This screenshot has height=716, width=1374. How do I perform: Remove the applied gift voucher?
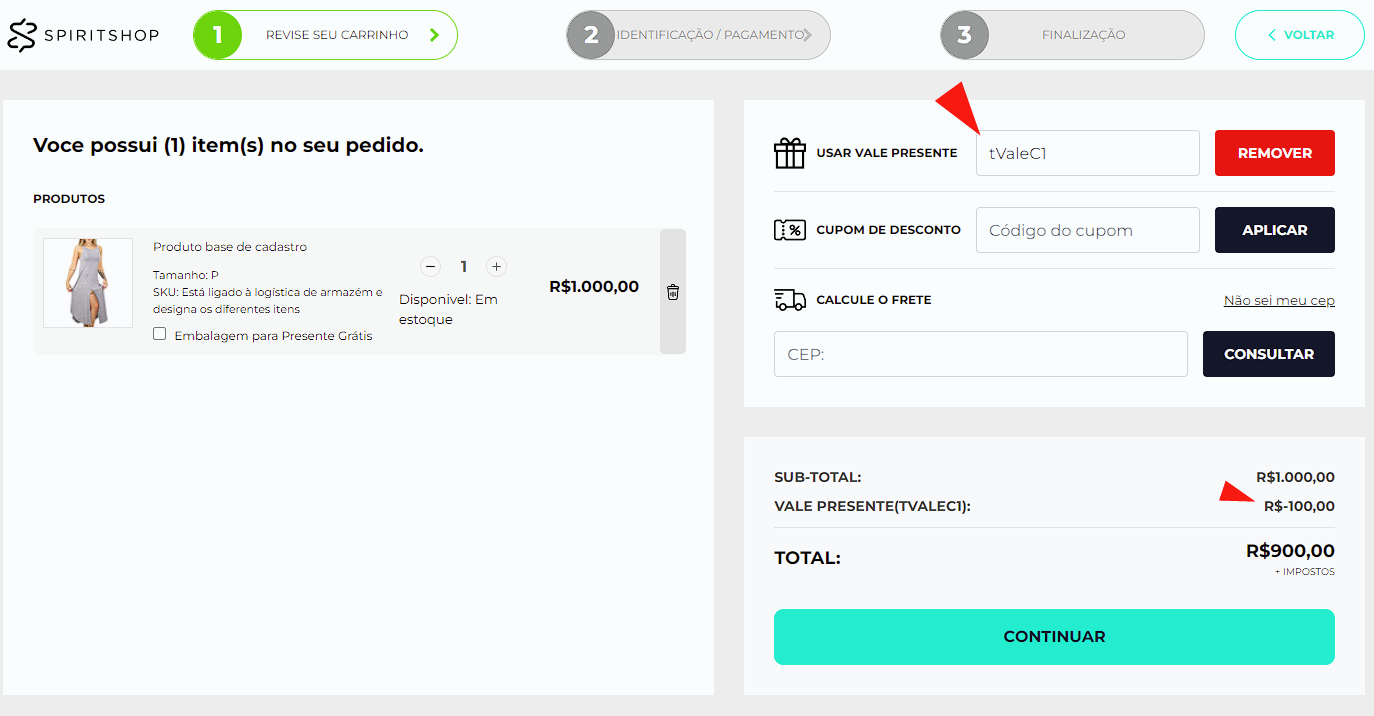(x=1275, y=153)
